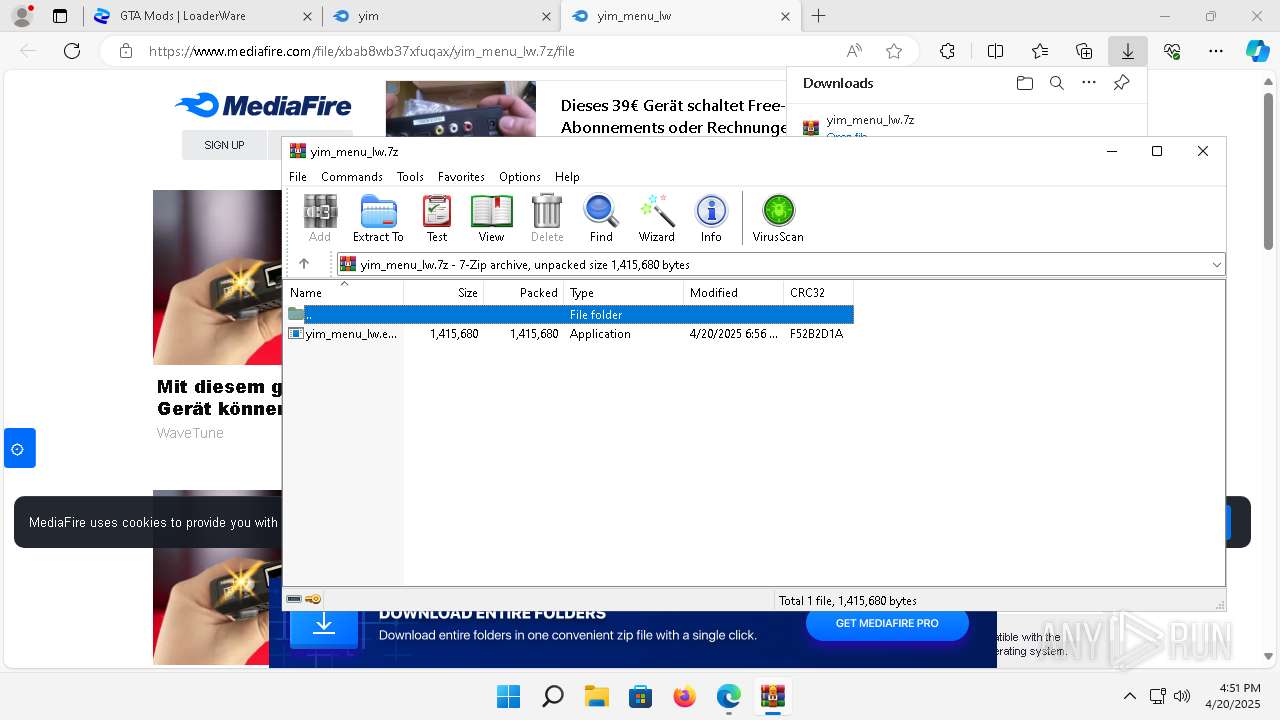The height and width of the screenshot is (720, 1280).
Task: Open File Explorer from taskbar
Action: click(x=596, y=696)
